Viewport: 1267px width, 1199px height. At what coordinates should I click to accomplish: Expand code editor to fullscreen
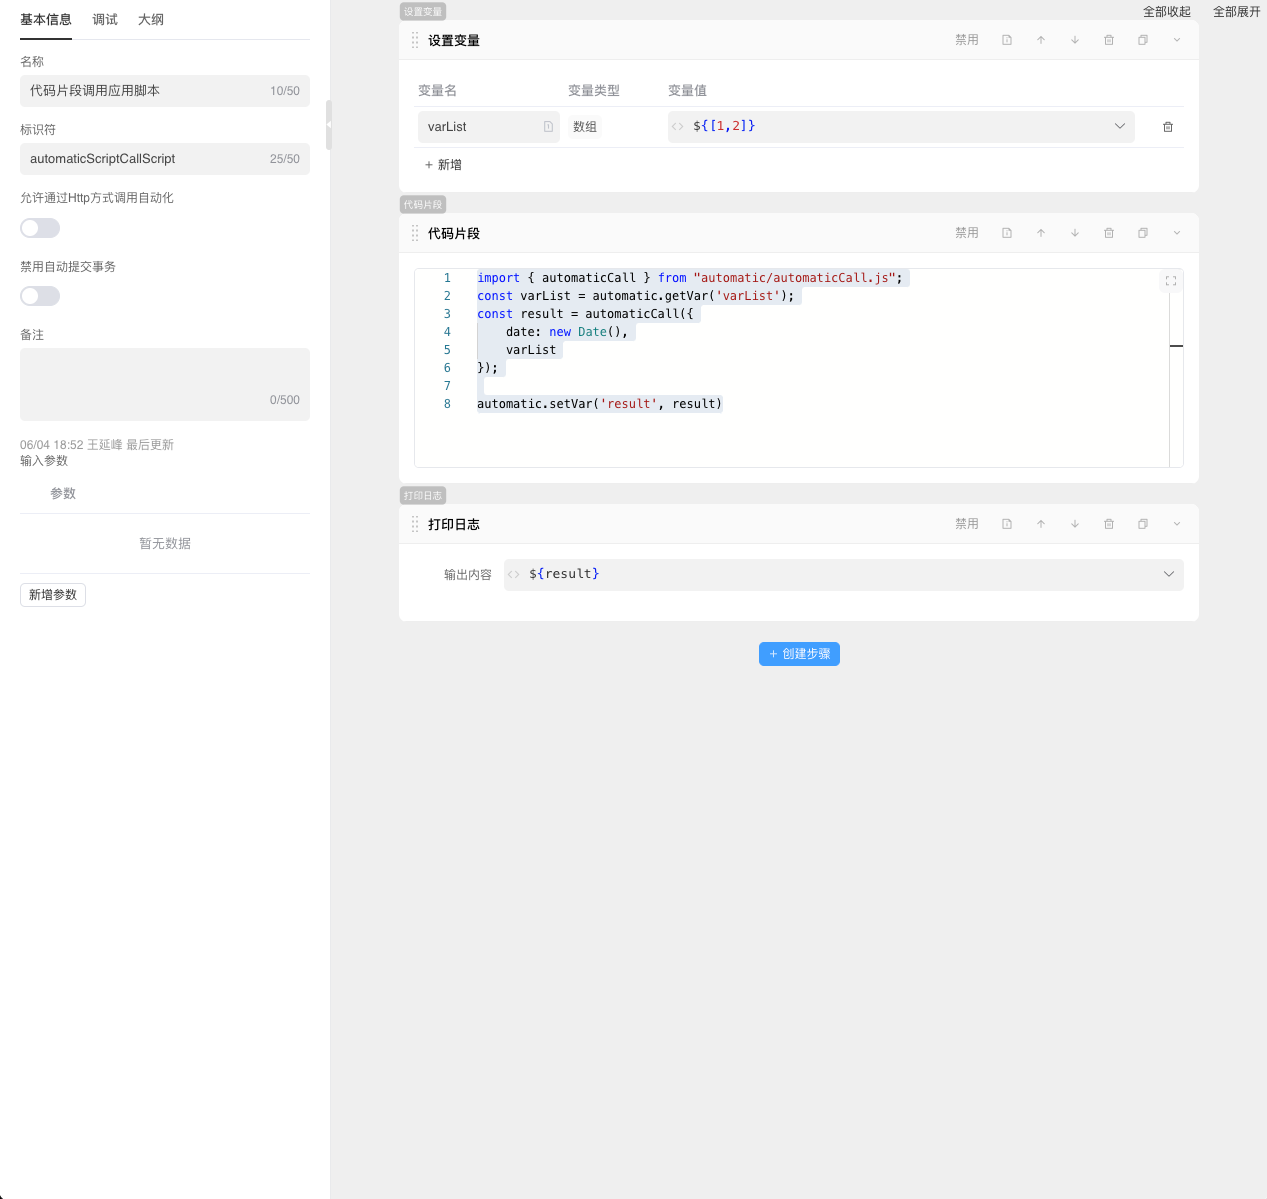click(1170, 281)
